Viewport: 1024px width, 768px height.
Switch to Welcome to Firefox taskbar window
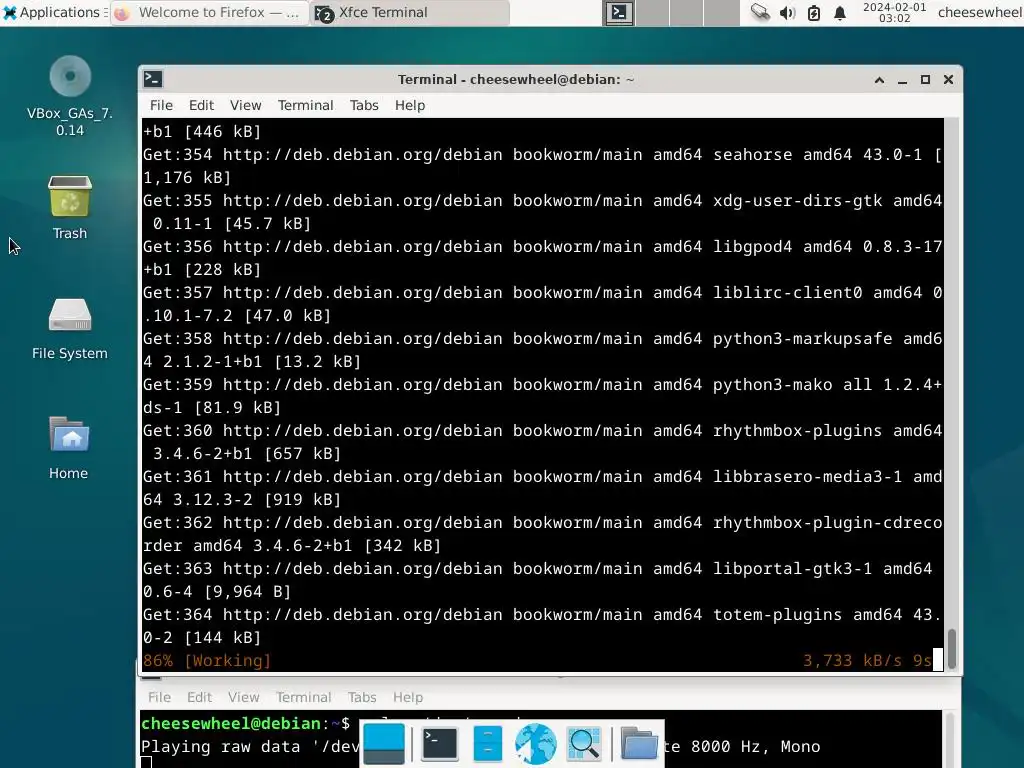[209, 12]
